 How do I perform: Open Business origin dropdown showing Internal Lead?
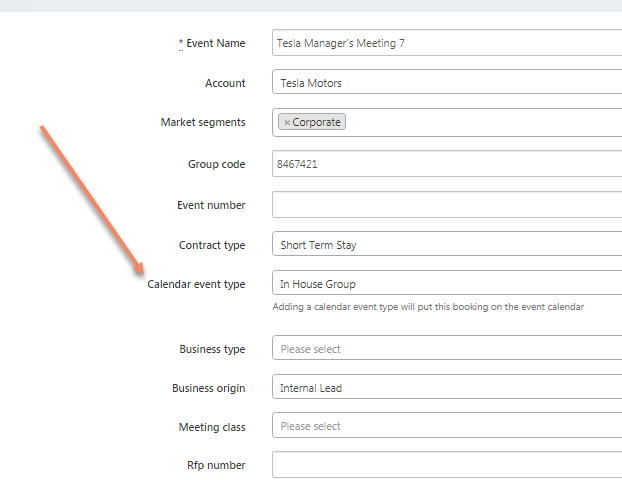[446, 388]
